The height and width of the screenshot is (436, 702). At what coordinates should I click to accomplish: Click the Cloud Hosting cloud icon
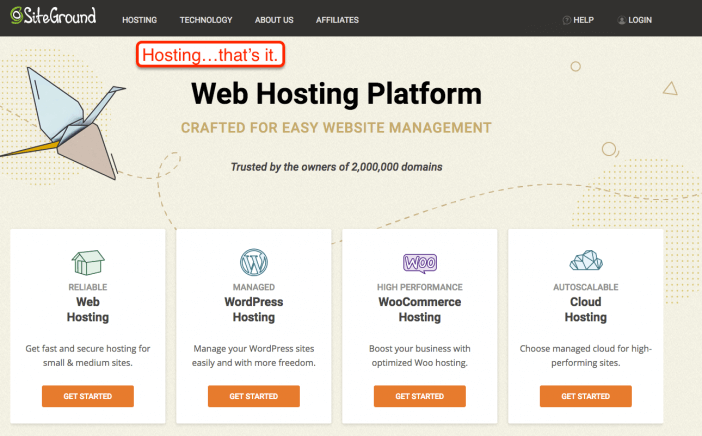[x=586, y=261]
